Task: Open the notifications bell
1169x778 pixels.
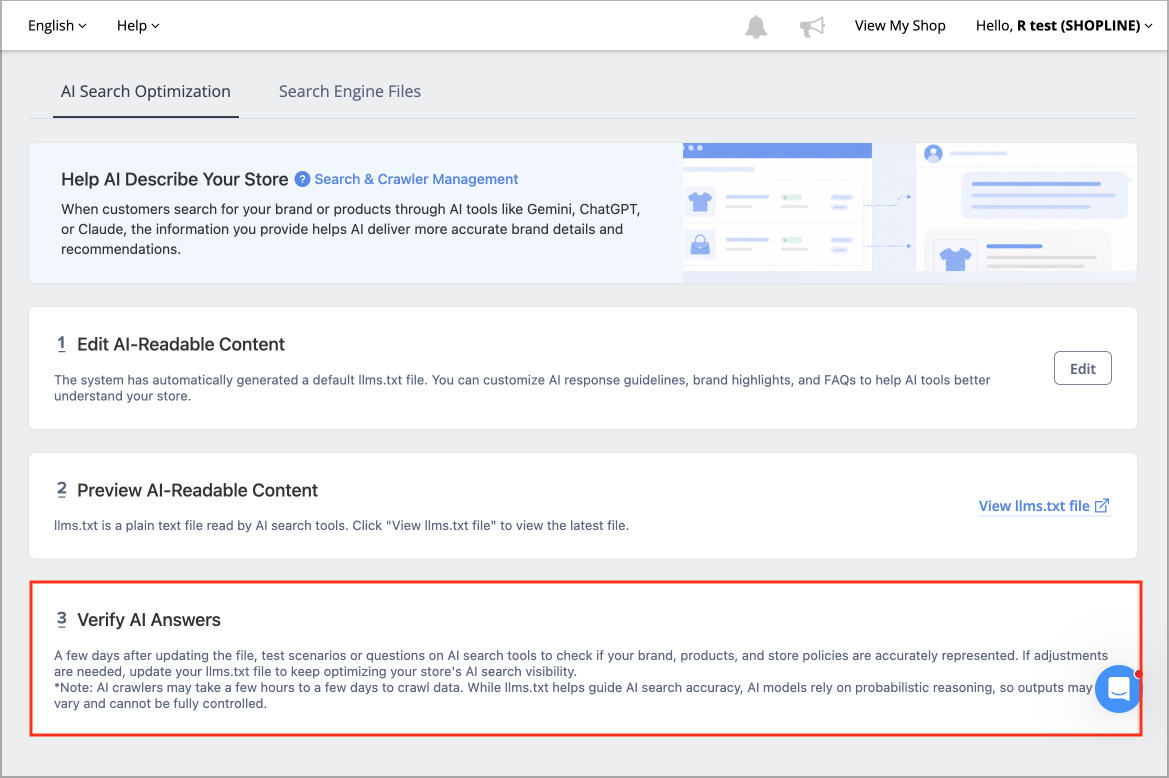Action: [x=755, y=26]
